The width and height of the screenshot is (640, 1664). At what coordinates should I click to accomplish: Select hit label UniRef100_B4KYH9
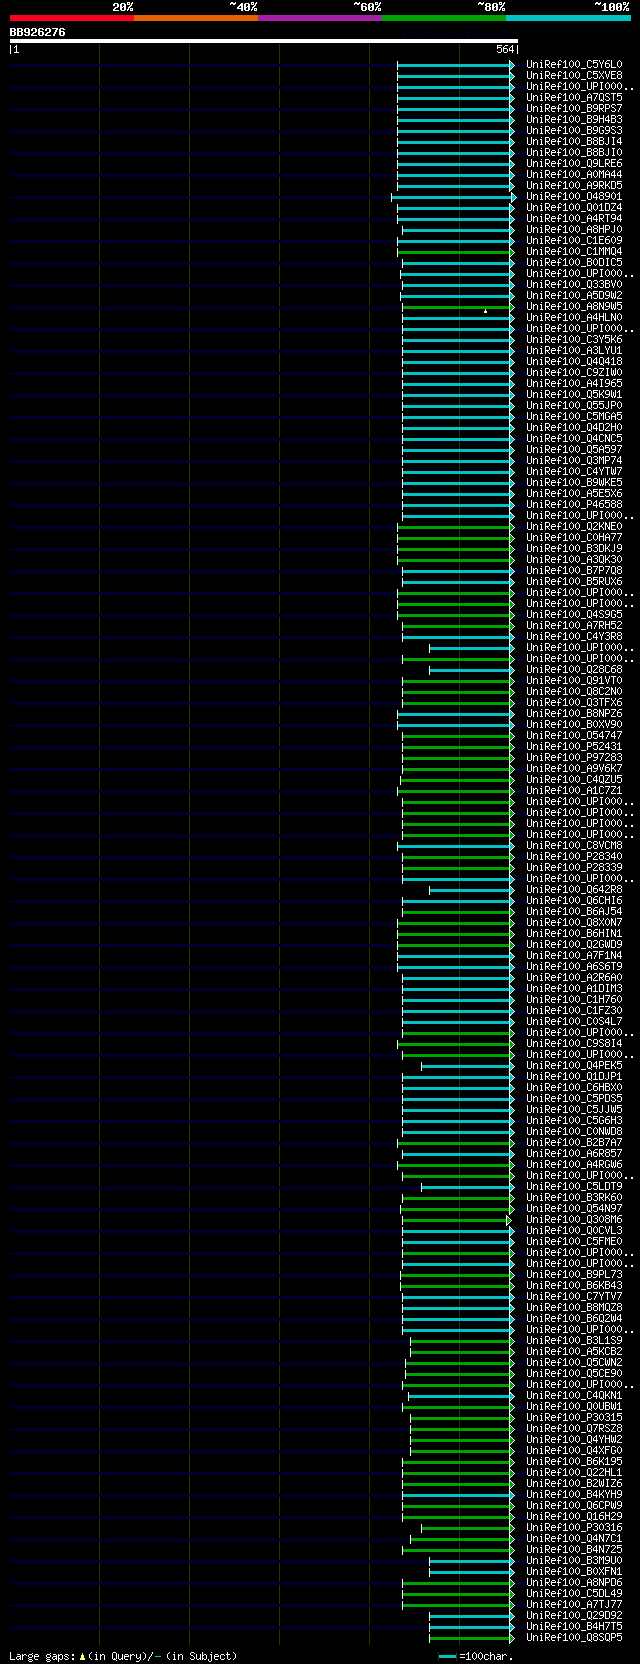coord(574,1494)
